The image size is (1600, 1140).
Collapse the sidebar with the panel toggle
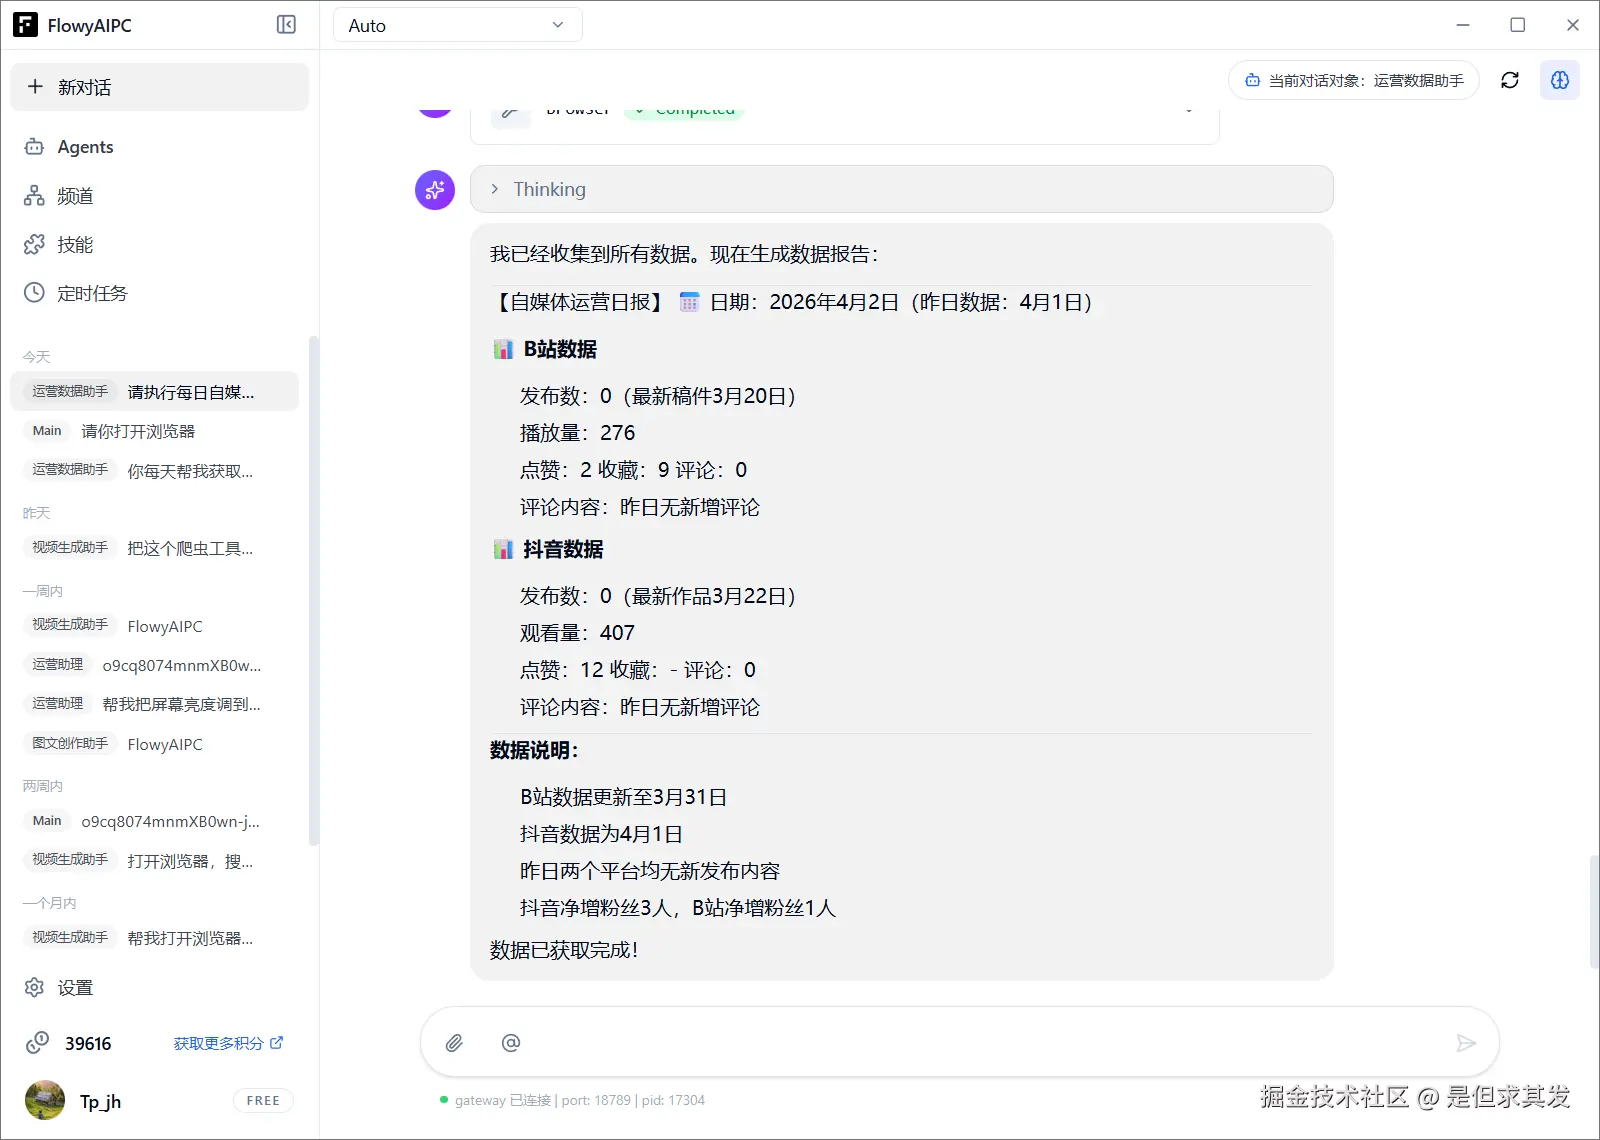(286, 24)
